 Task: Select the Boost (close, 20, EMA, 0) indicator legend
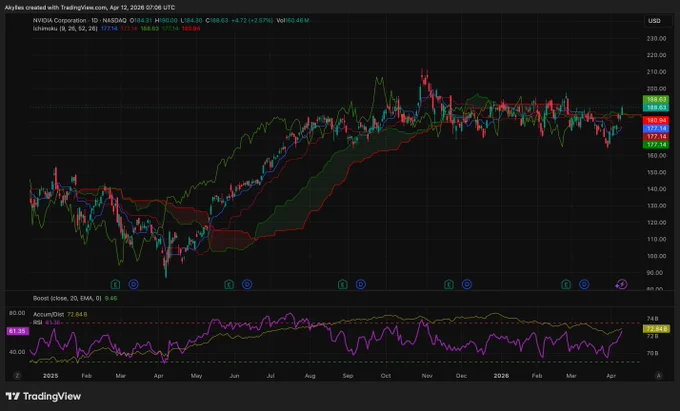point(67,298)
